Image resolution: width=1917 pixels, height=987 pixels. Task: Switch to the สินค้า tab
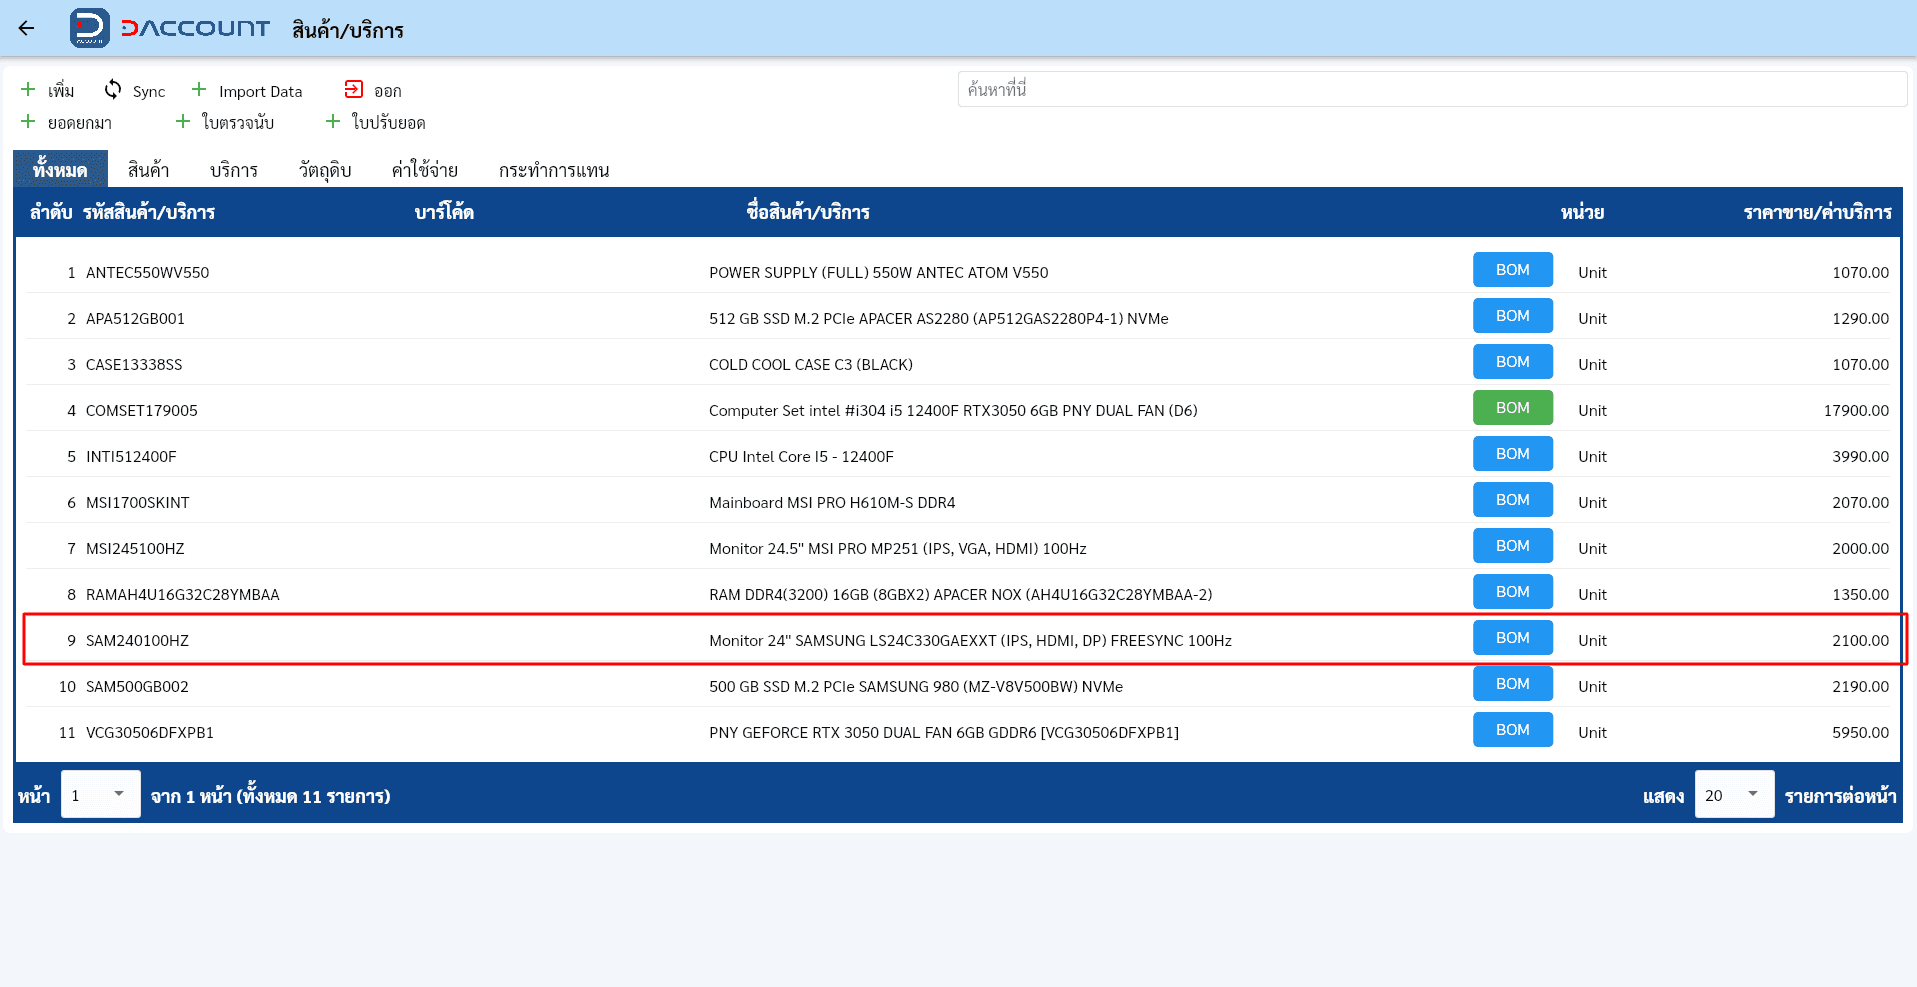(x=148, y=170)
